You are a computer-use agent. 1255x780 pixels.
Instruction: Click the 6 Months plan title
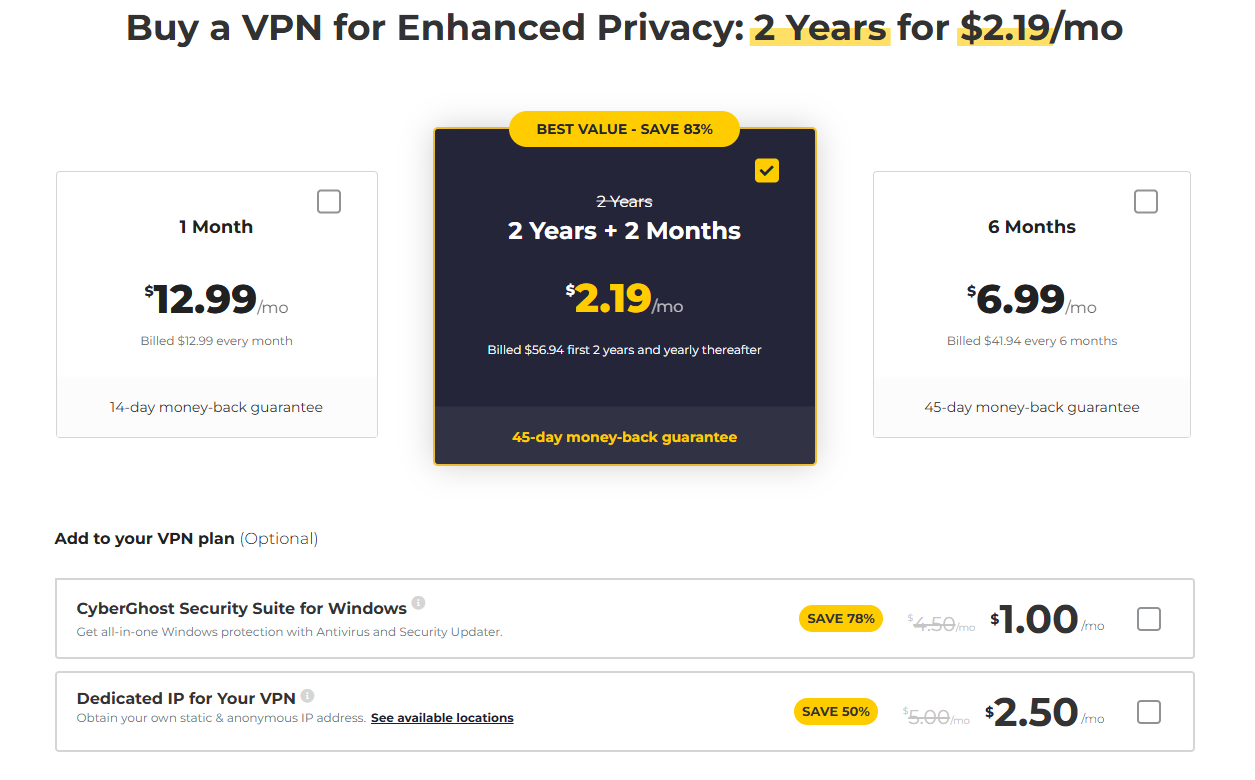[x=1032, y=227]
